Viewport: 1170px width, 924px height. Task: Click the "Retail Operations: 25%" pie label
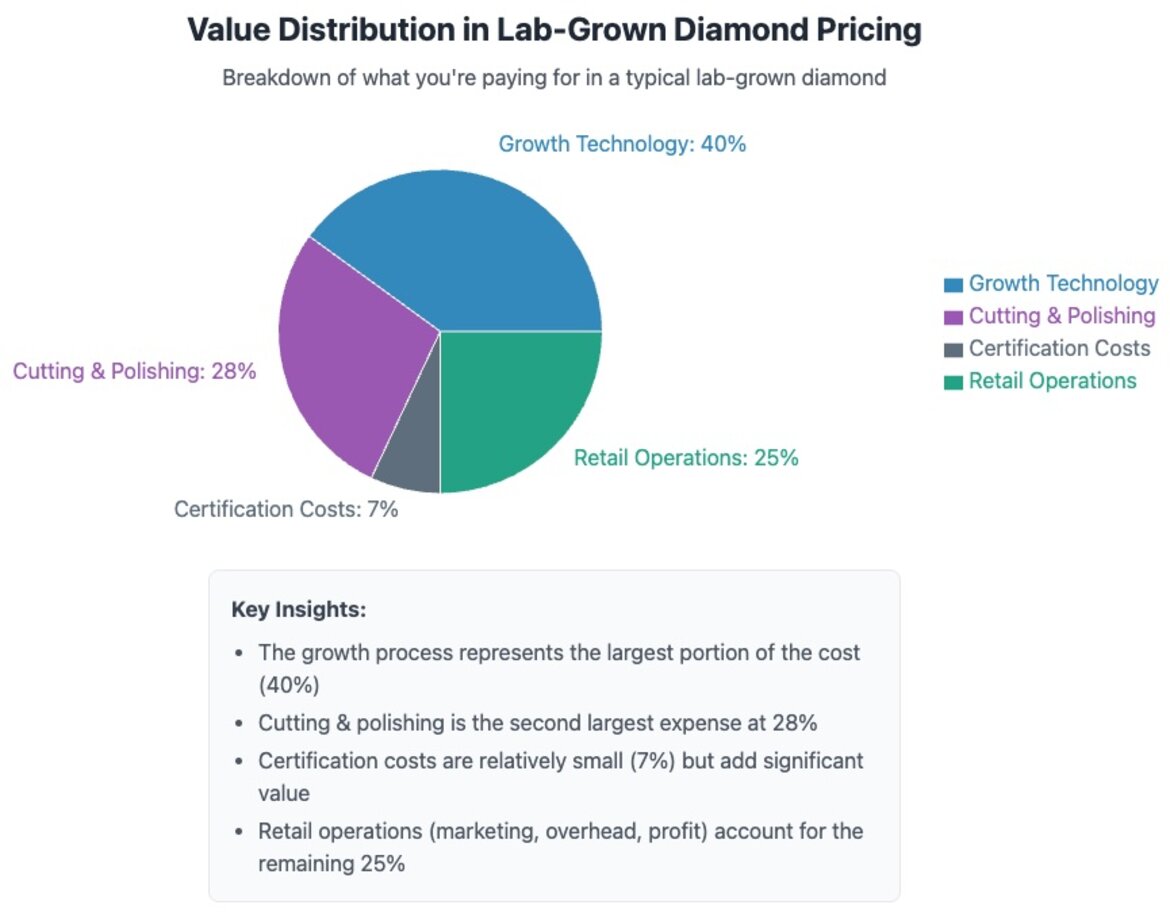(x=686, y=458)
